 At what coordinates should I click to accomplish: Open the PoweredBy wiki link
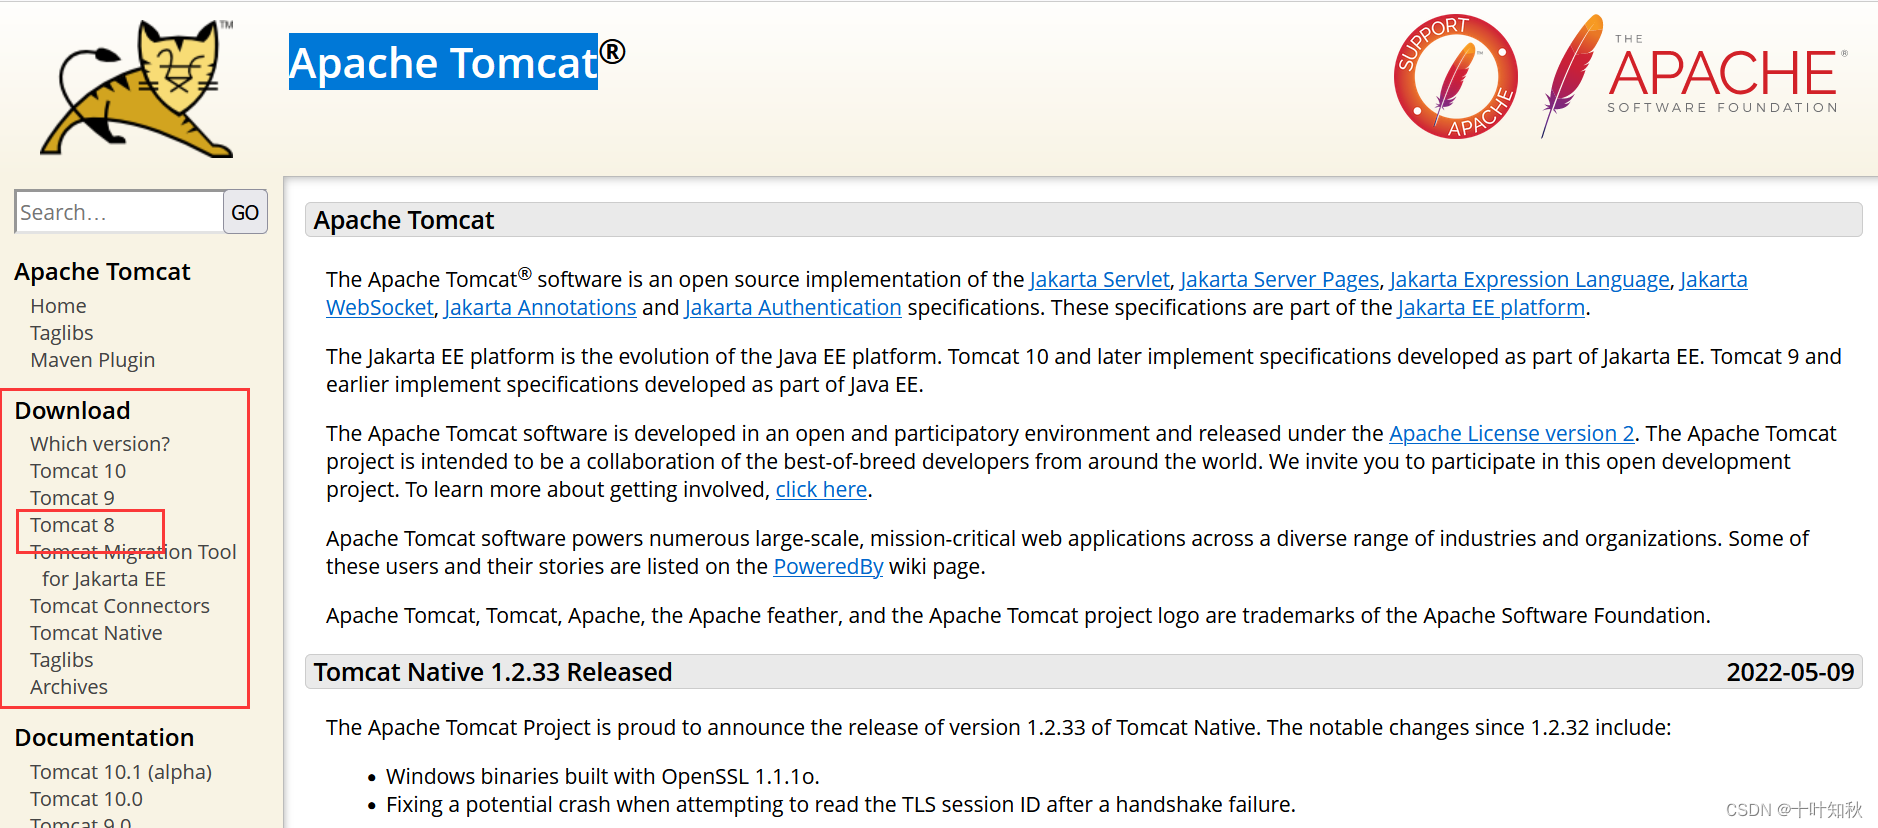click(x=828, y=567)
